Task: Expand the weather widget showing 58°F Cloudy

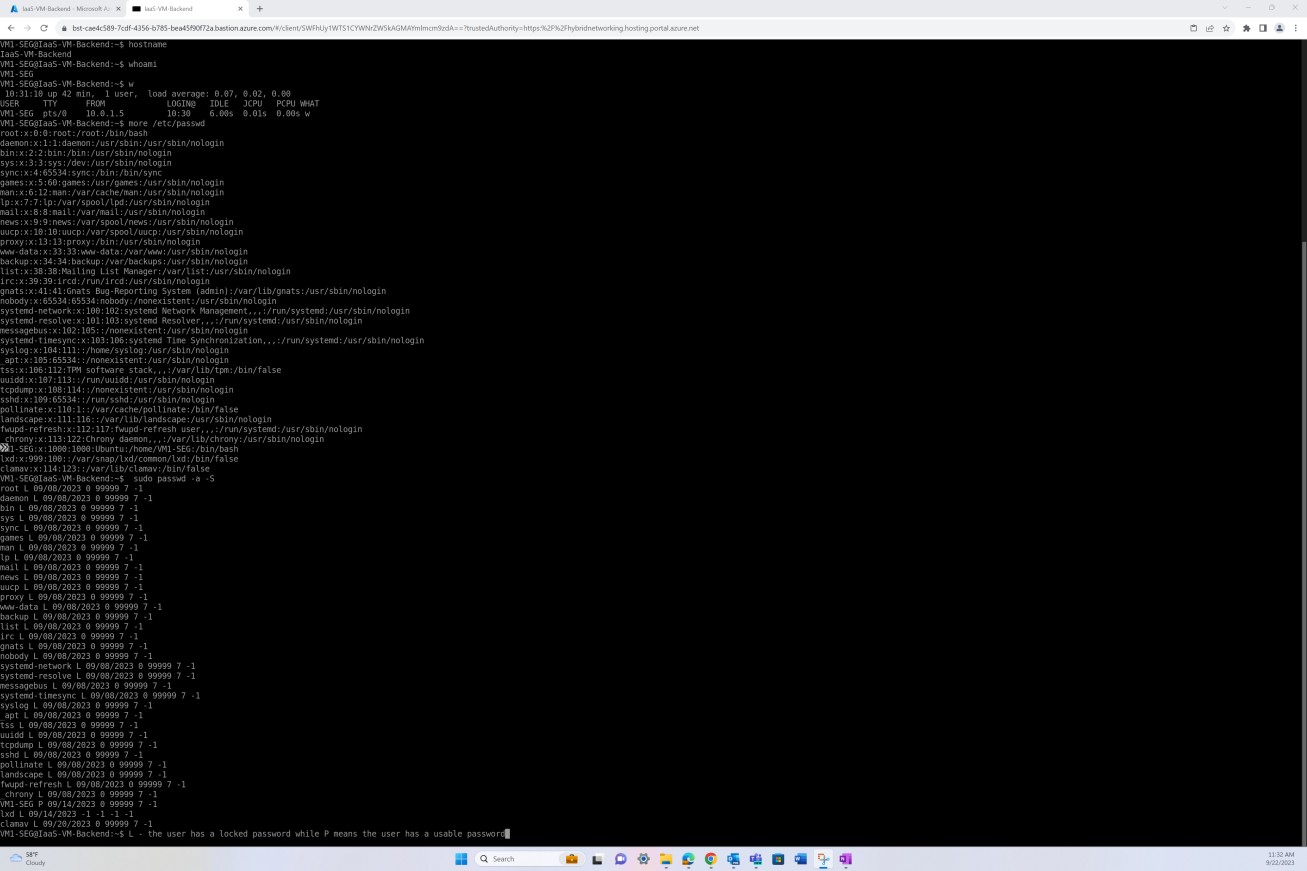Action: click(30, 858)
